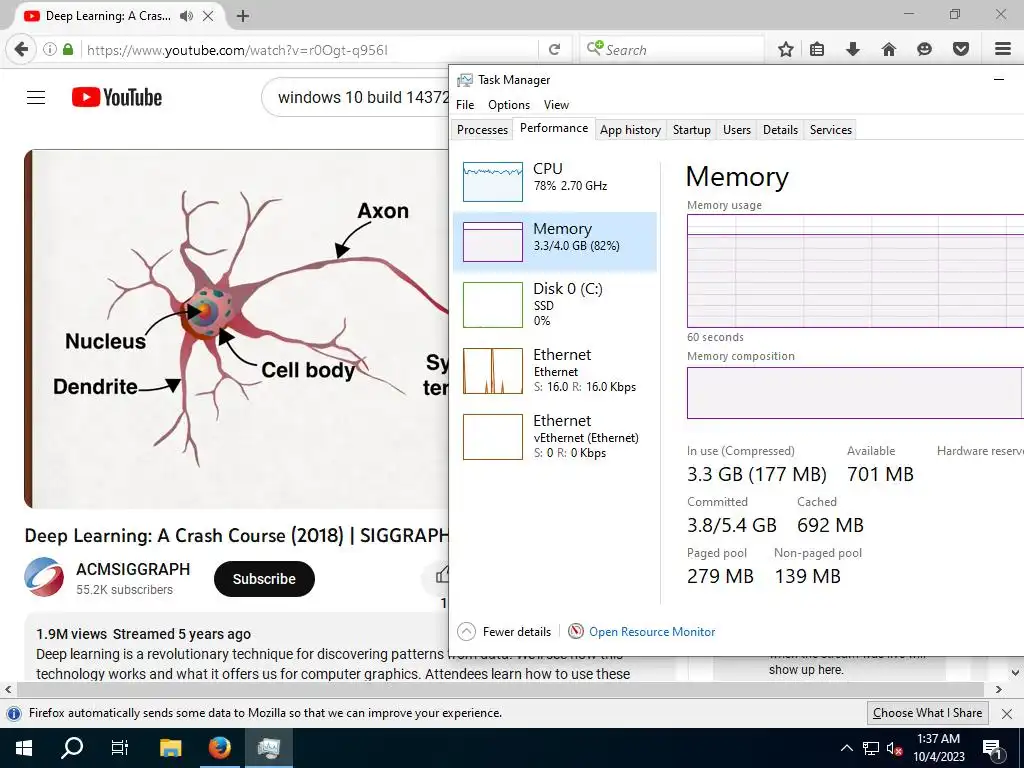1024x768 pixels.
Task: Open the Firefox downloads arrow icon
Action: tap(852, 50)
